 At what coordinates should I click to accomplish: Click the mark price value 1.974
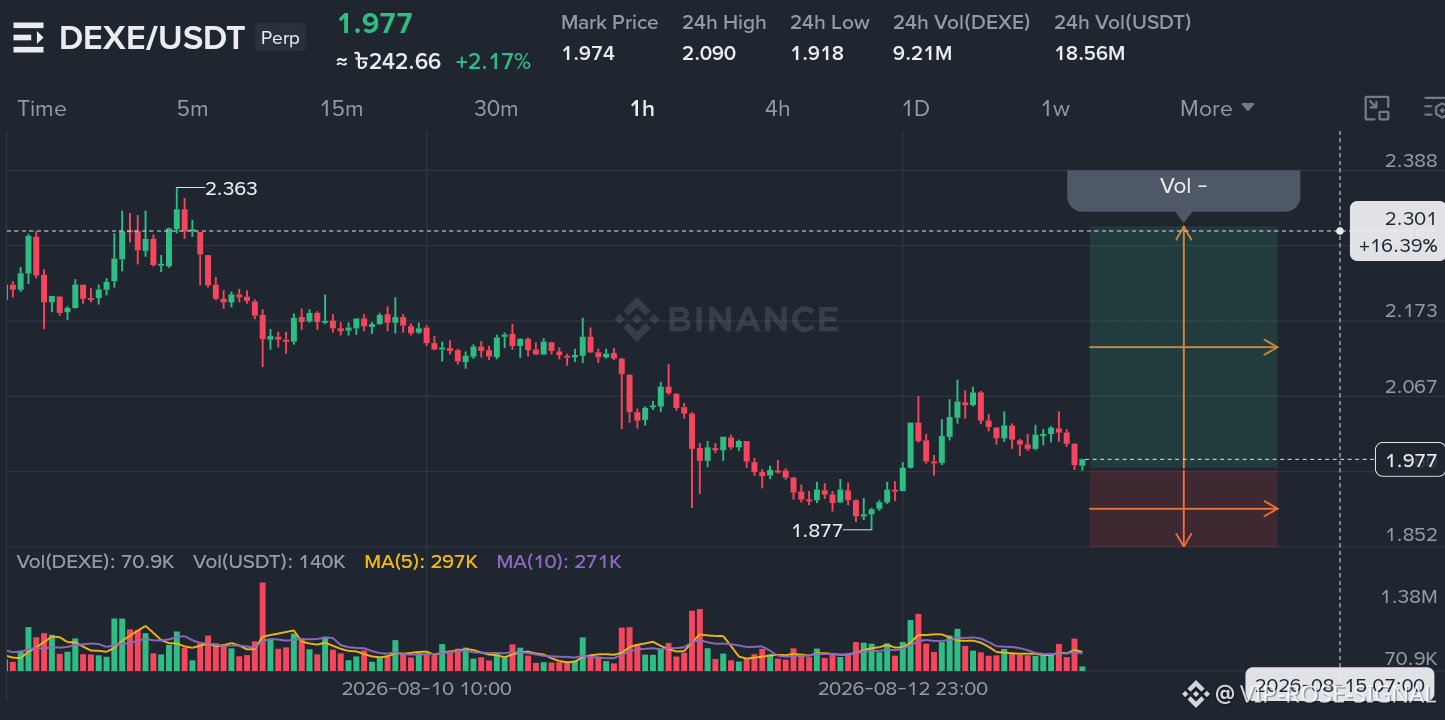tap(588, 53)
